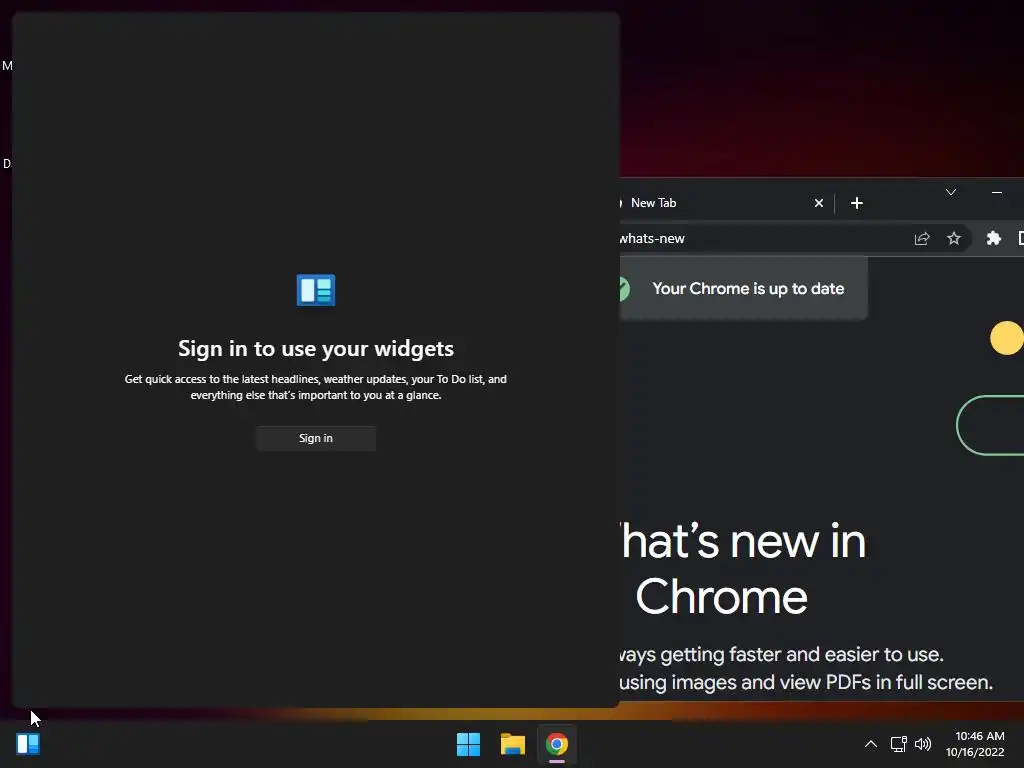Screen dimensions: 1024x768
Task: Open Chrome's Extensions puzzle icon
Action: coord(993,238)
